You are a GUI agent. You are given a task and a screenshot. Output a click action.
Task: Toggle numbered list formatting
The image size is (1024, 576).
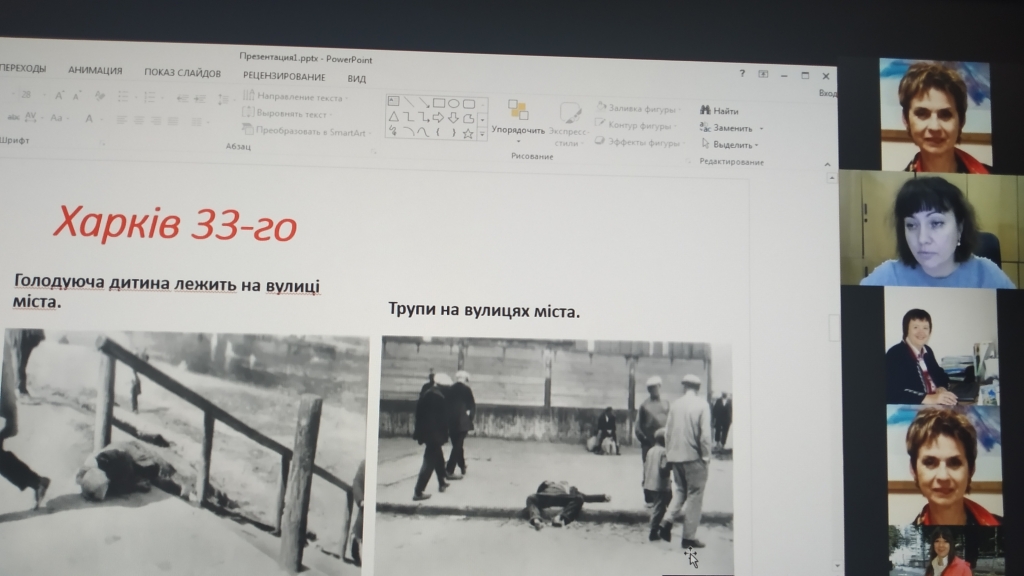click(x=151, y=97)
